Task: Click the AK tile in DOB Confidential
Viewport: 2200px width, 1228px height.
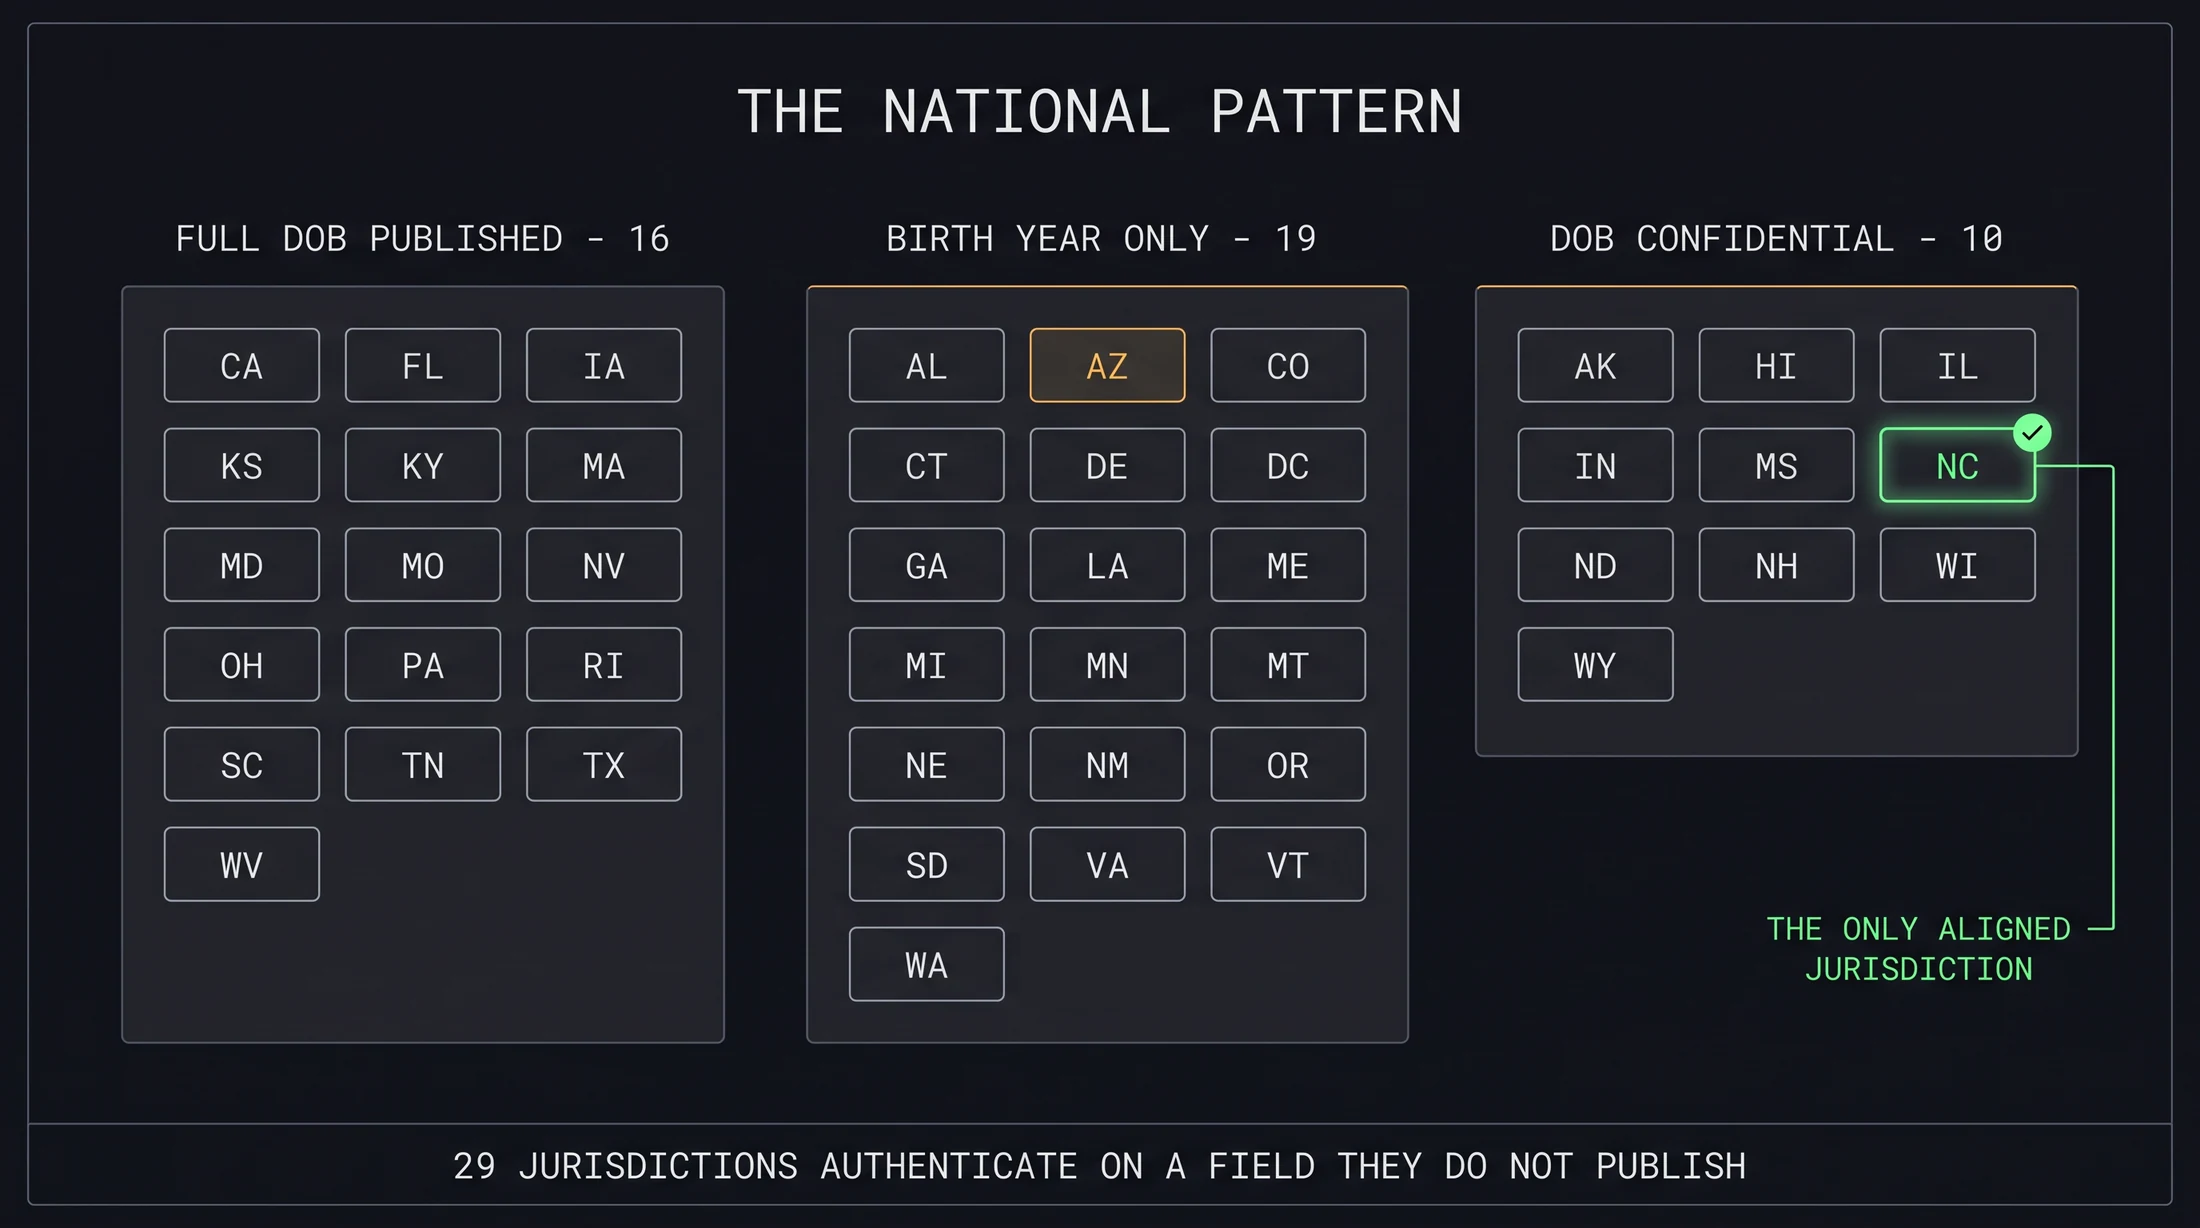Action: click(1595, 365)
